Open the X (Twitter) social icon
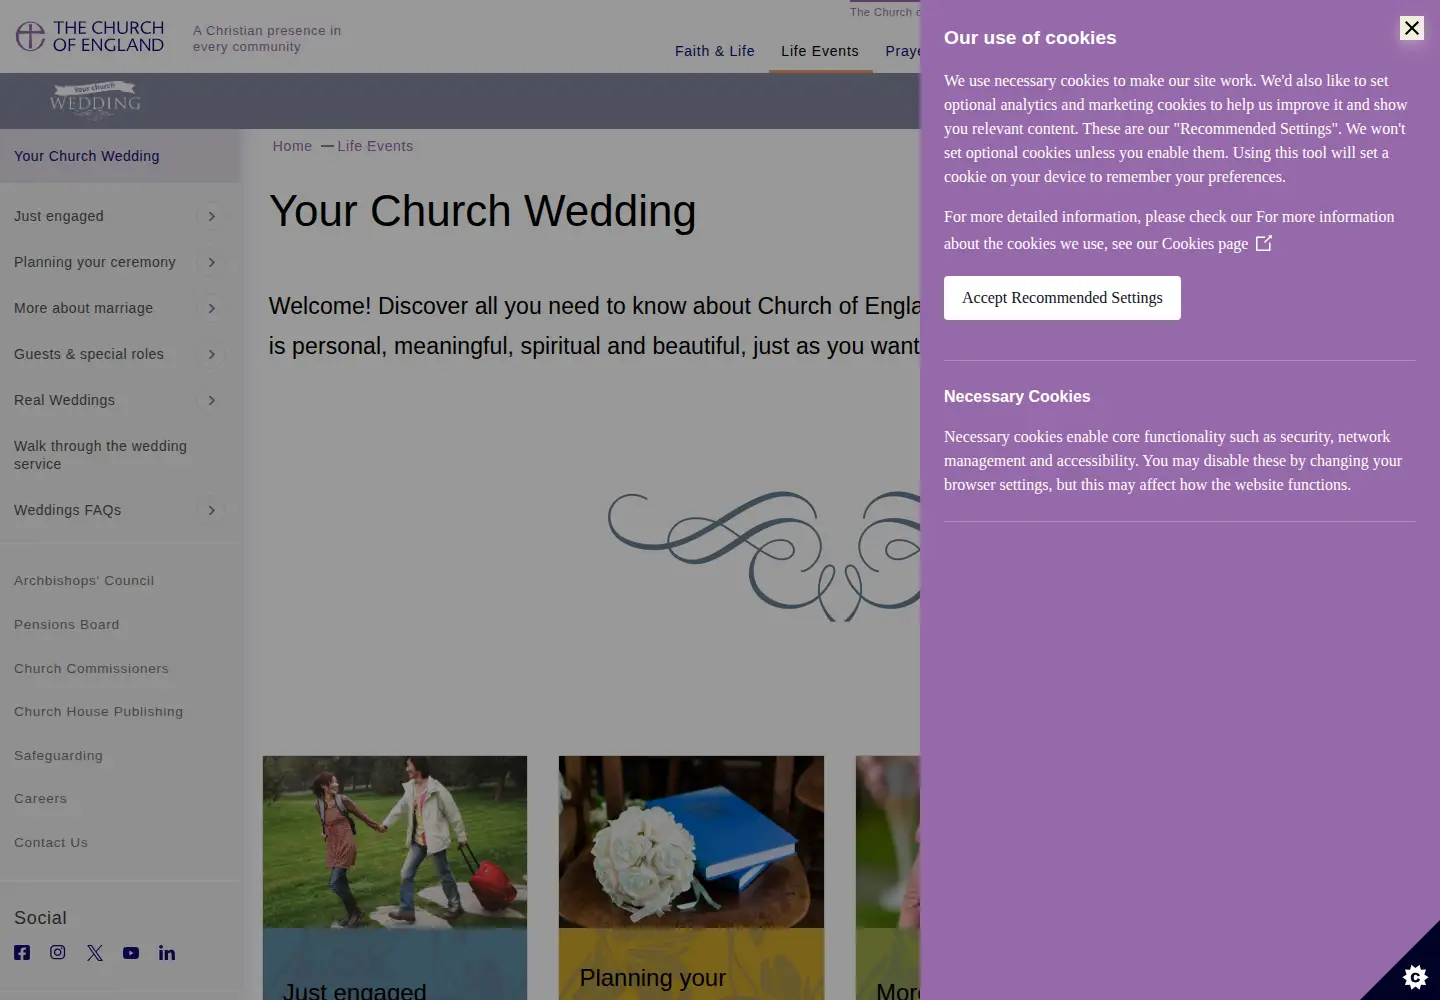 coord(95,953)
